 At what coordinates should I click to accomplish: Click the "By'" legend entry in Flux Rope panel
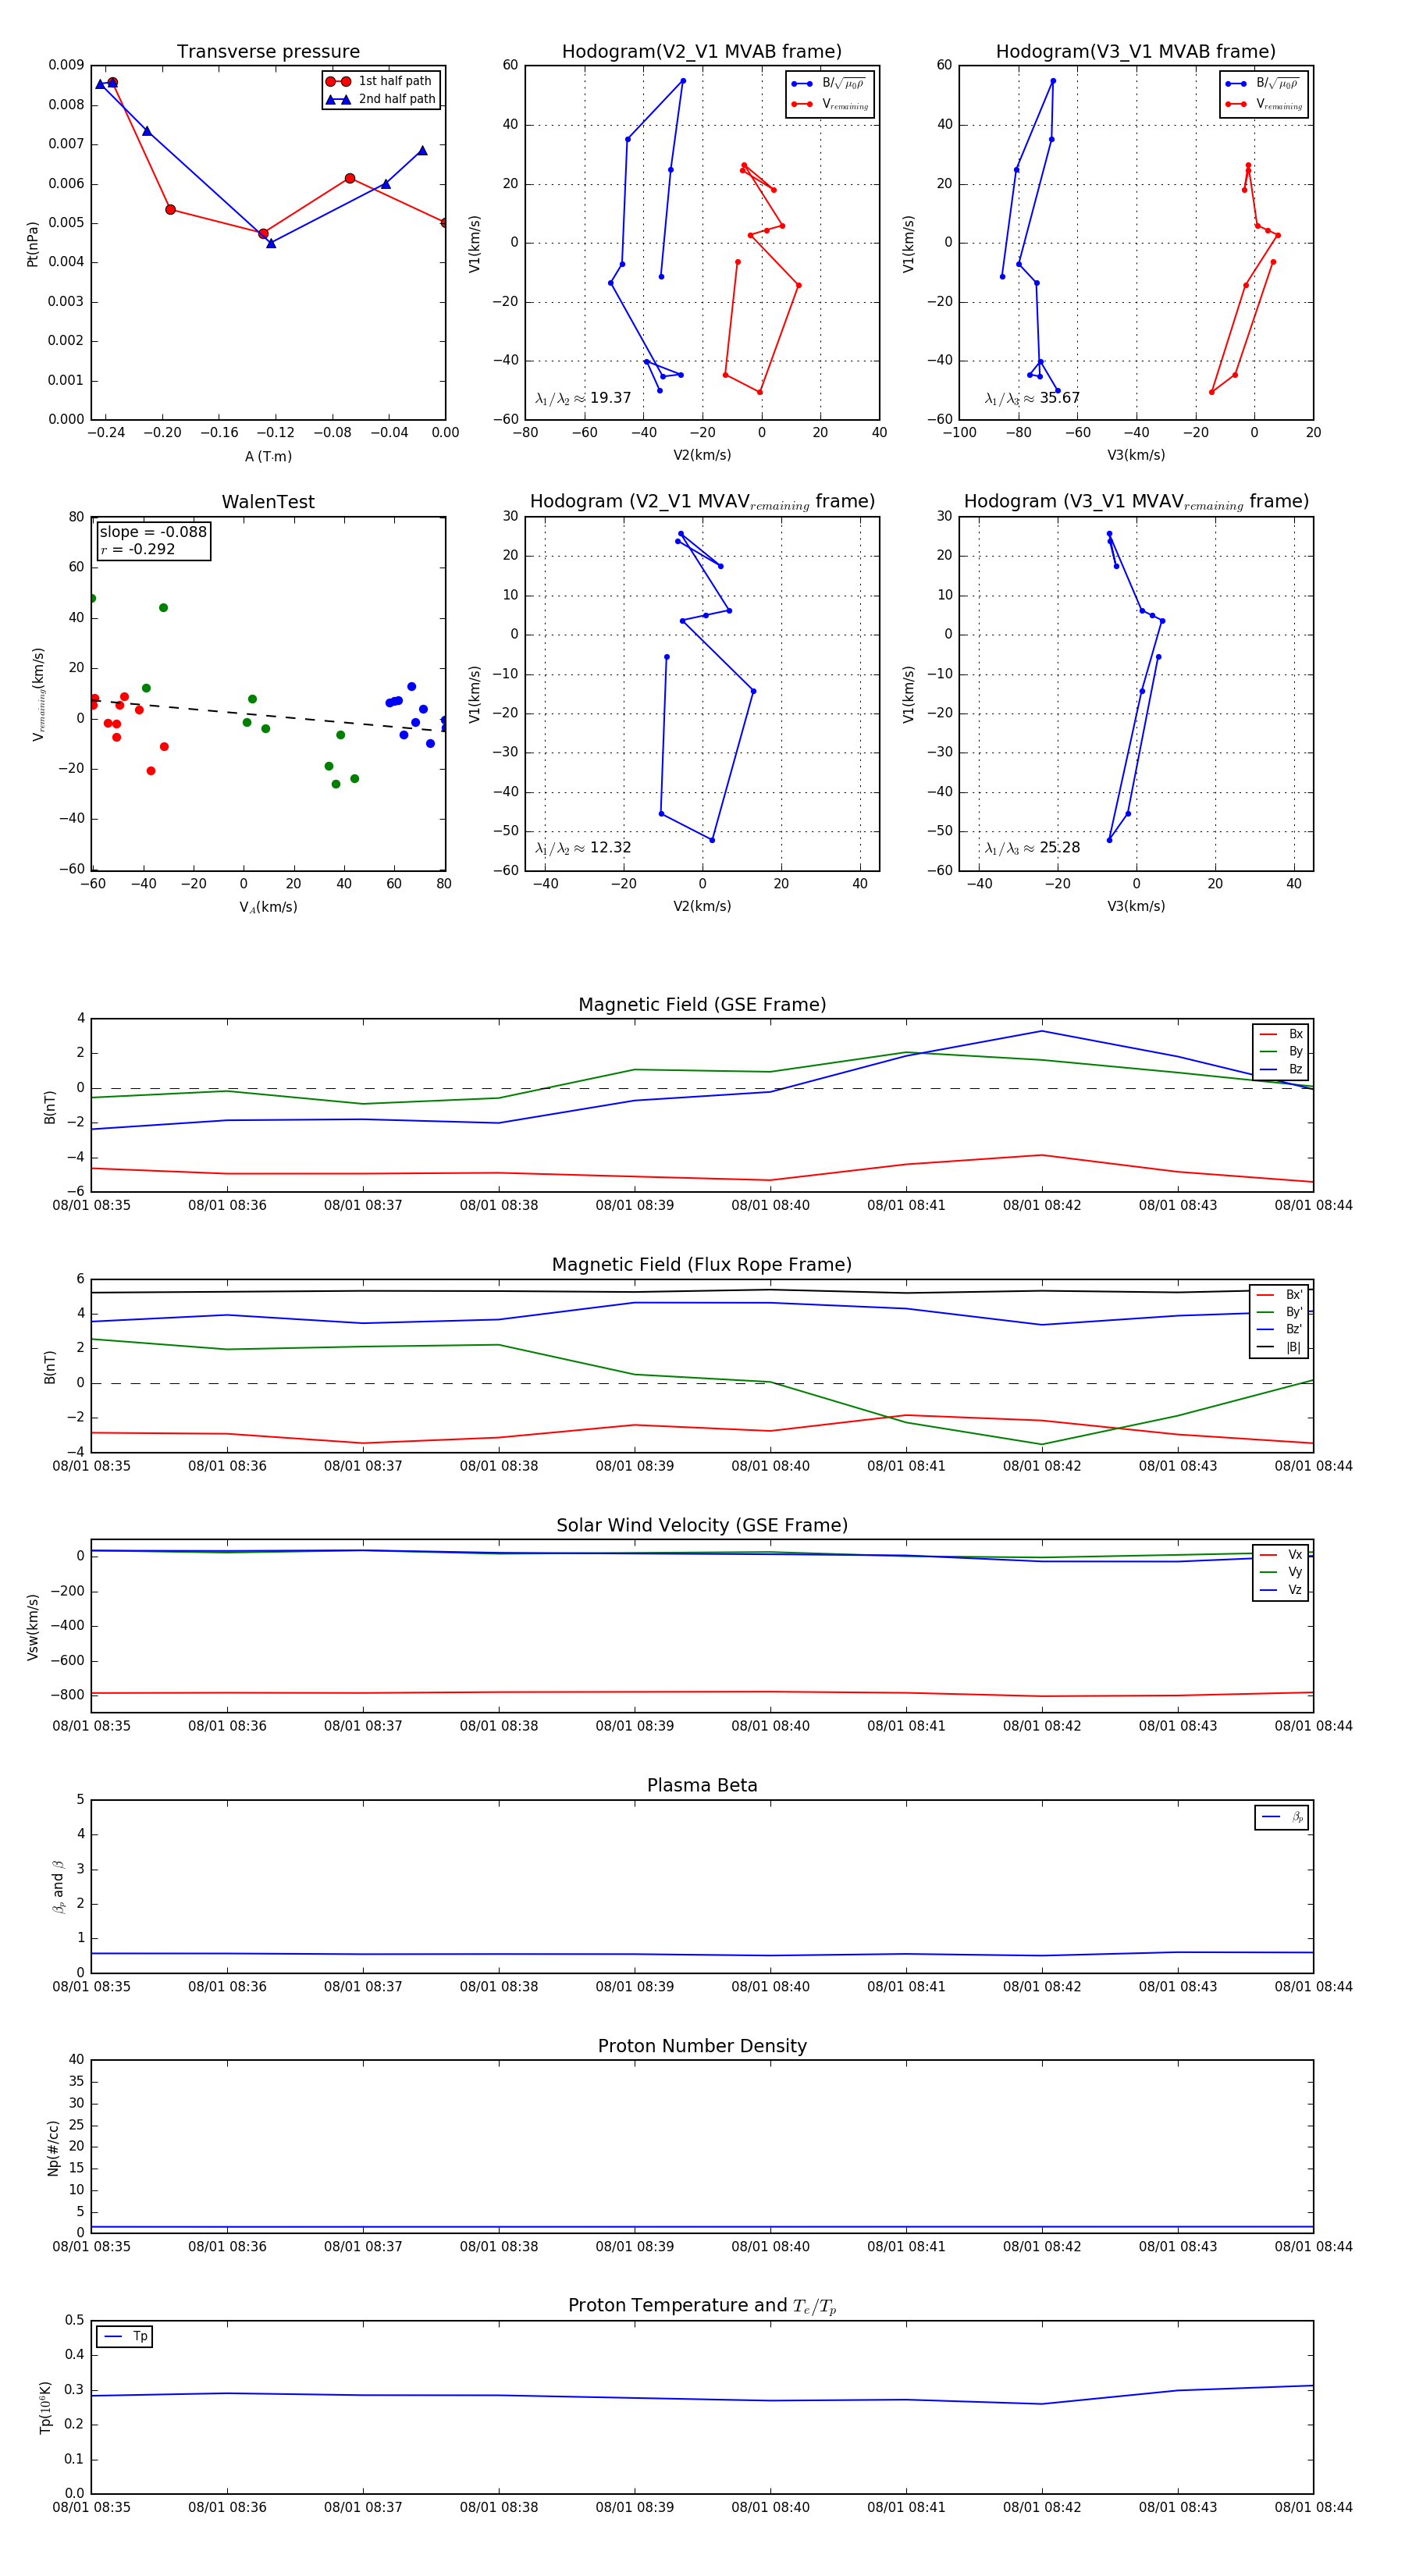tap(1279, 1312)
